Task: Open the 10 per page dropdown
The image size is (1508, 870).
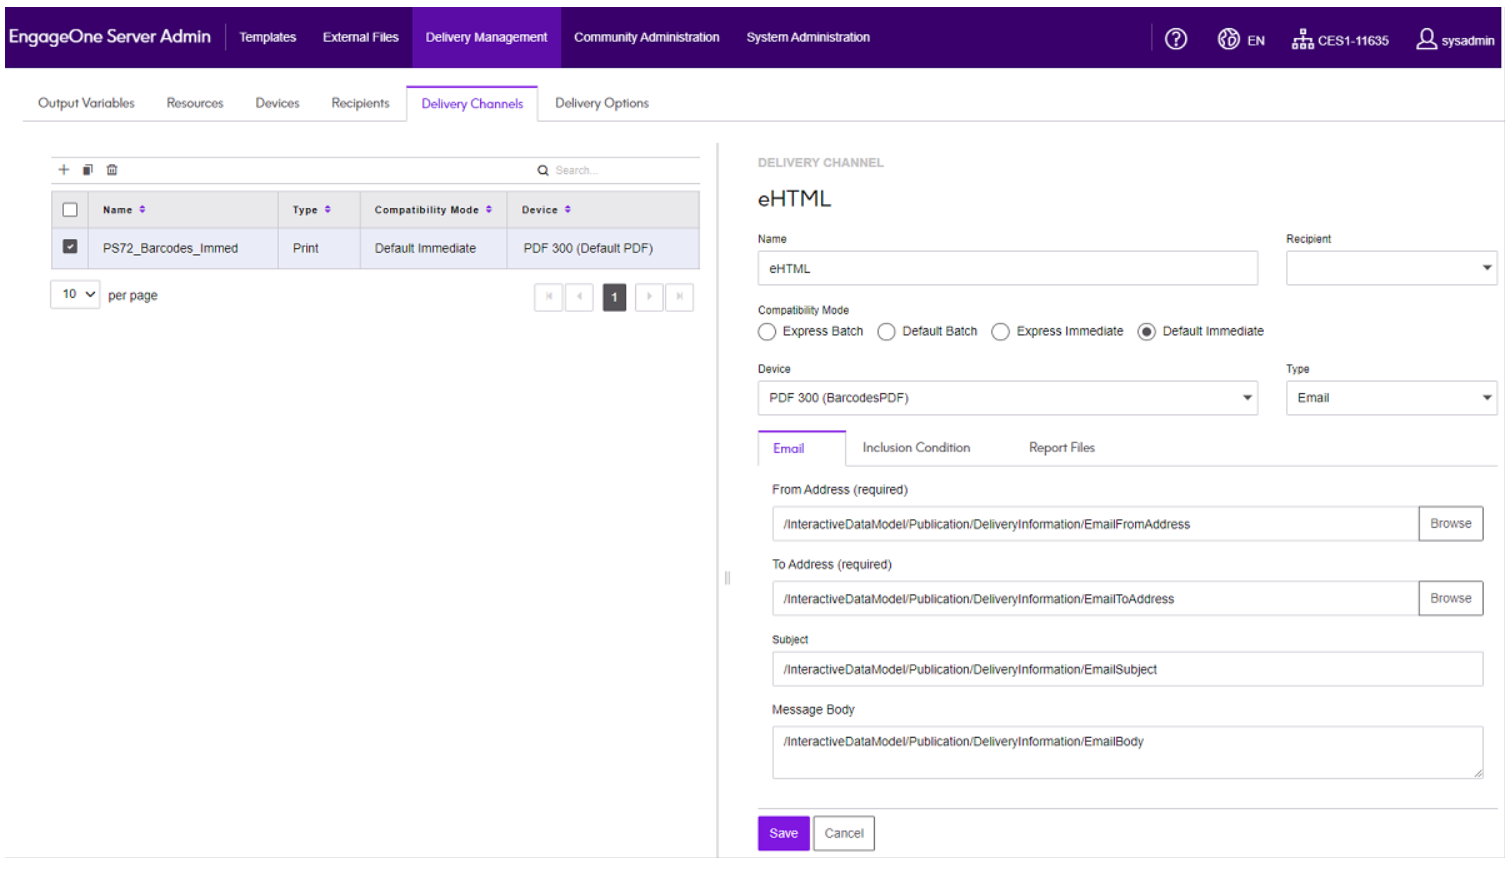Action: click(x=76, y=294)
